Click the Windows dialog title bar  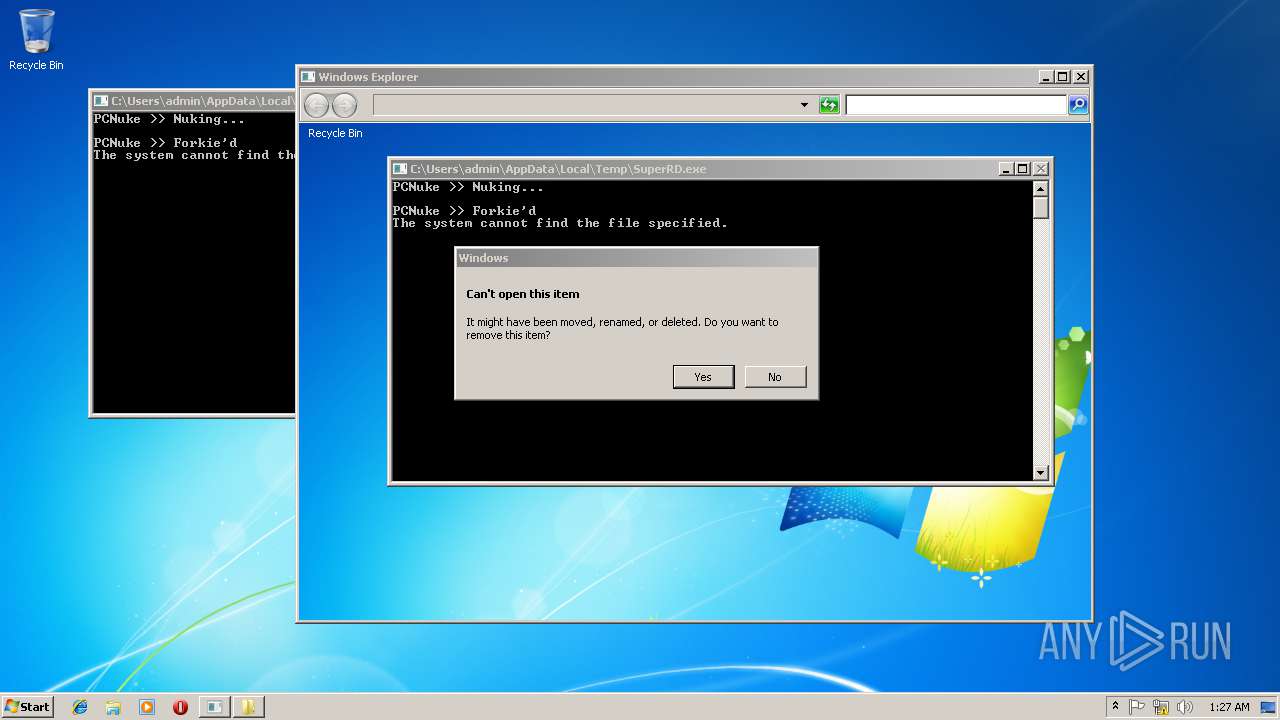[636, 258]
